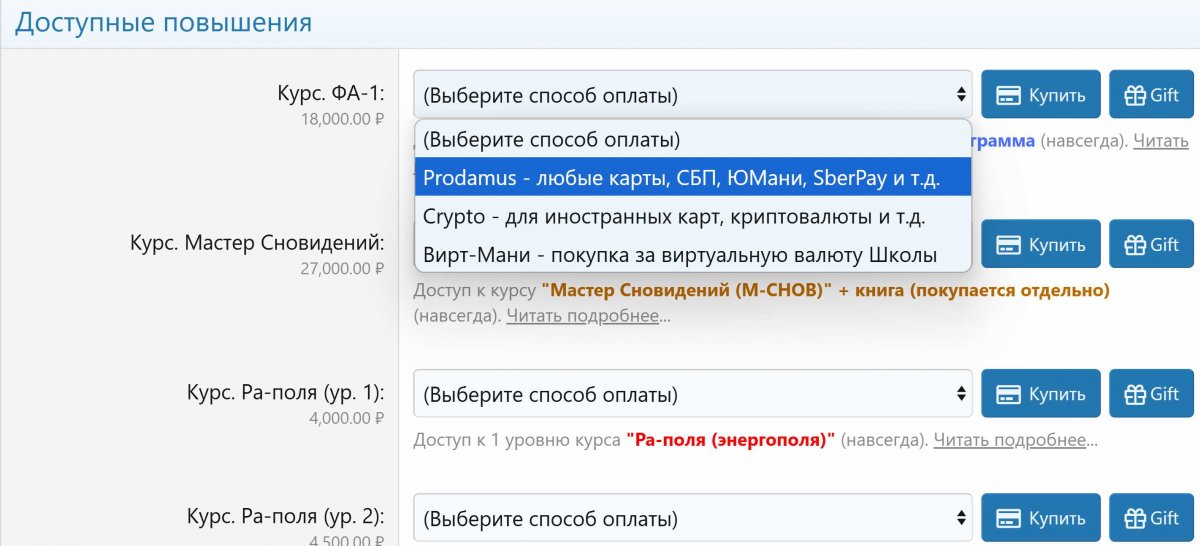
Task: Click the gift icon for Ра-поля ур. 1
Action: click(x=1135, y=394)
